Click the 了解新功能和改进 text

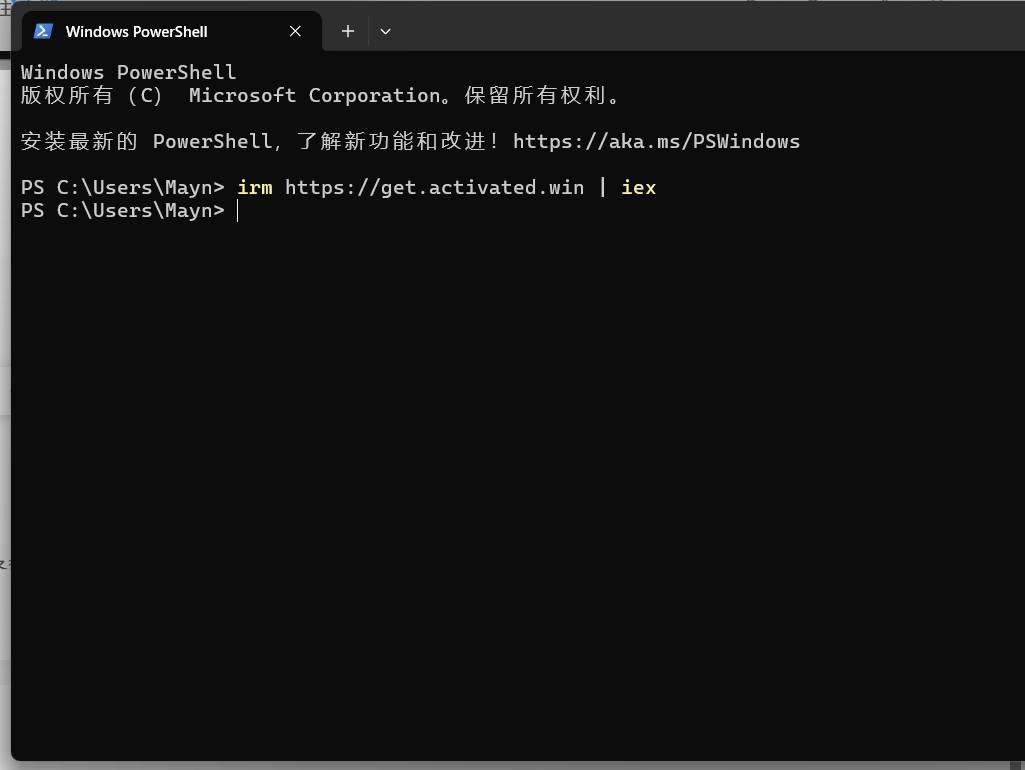click(x=392, y=141)
